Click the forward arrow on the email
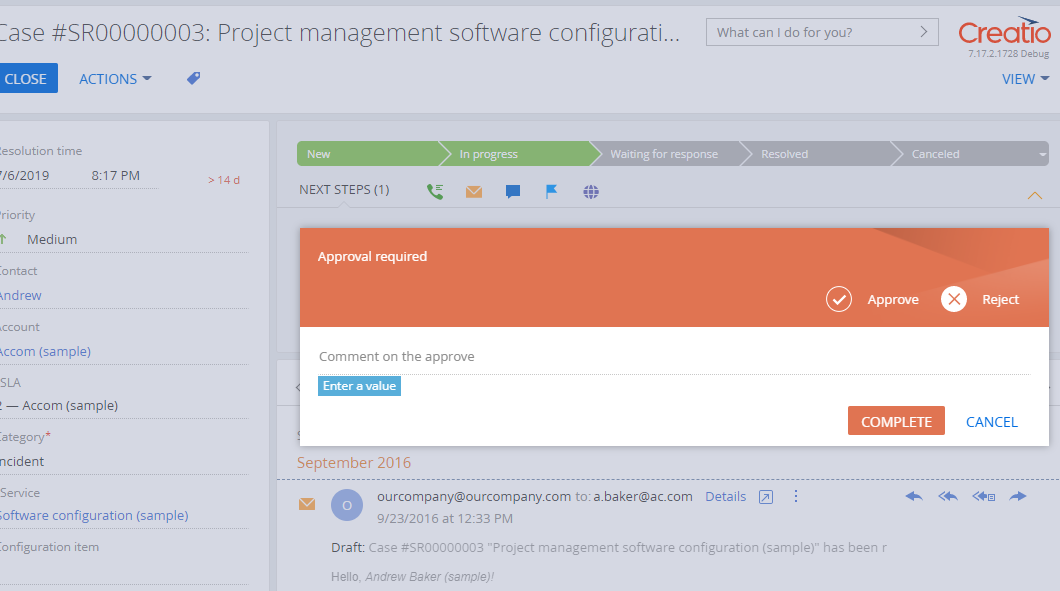Image resolution: width=1060 pixels, height=591 pixels. tap(1018, 496)
